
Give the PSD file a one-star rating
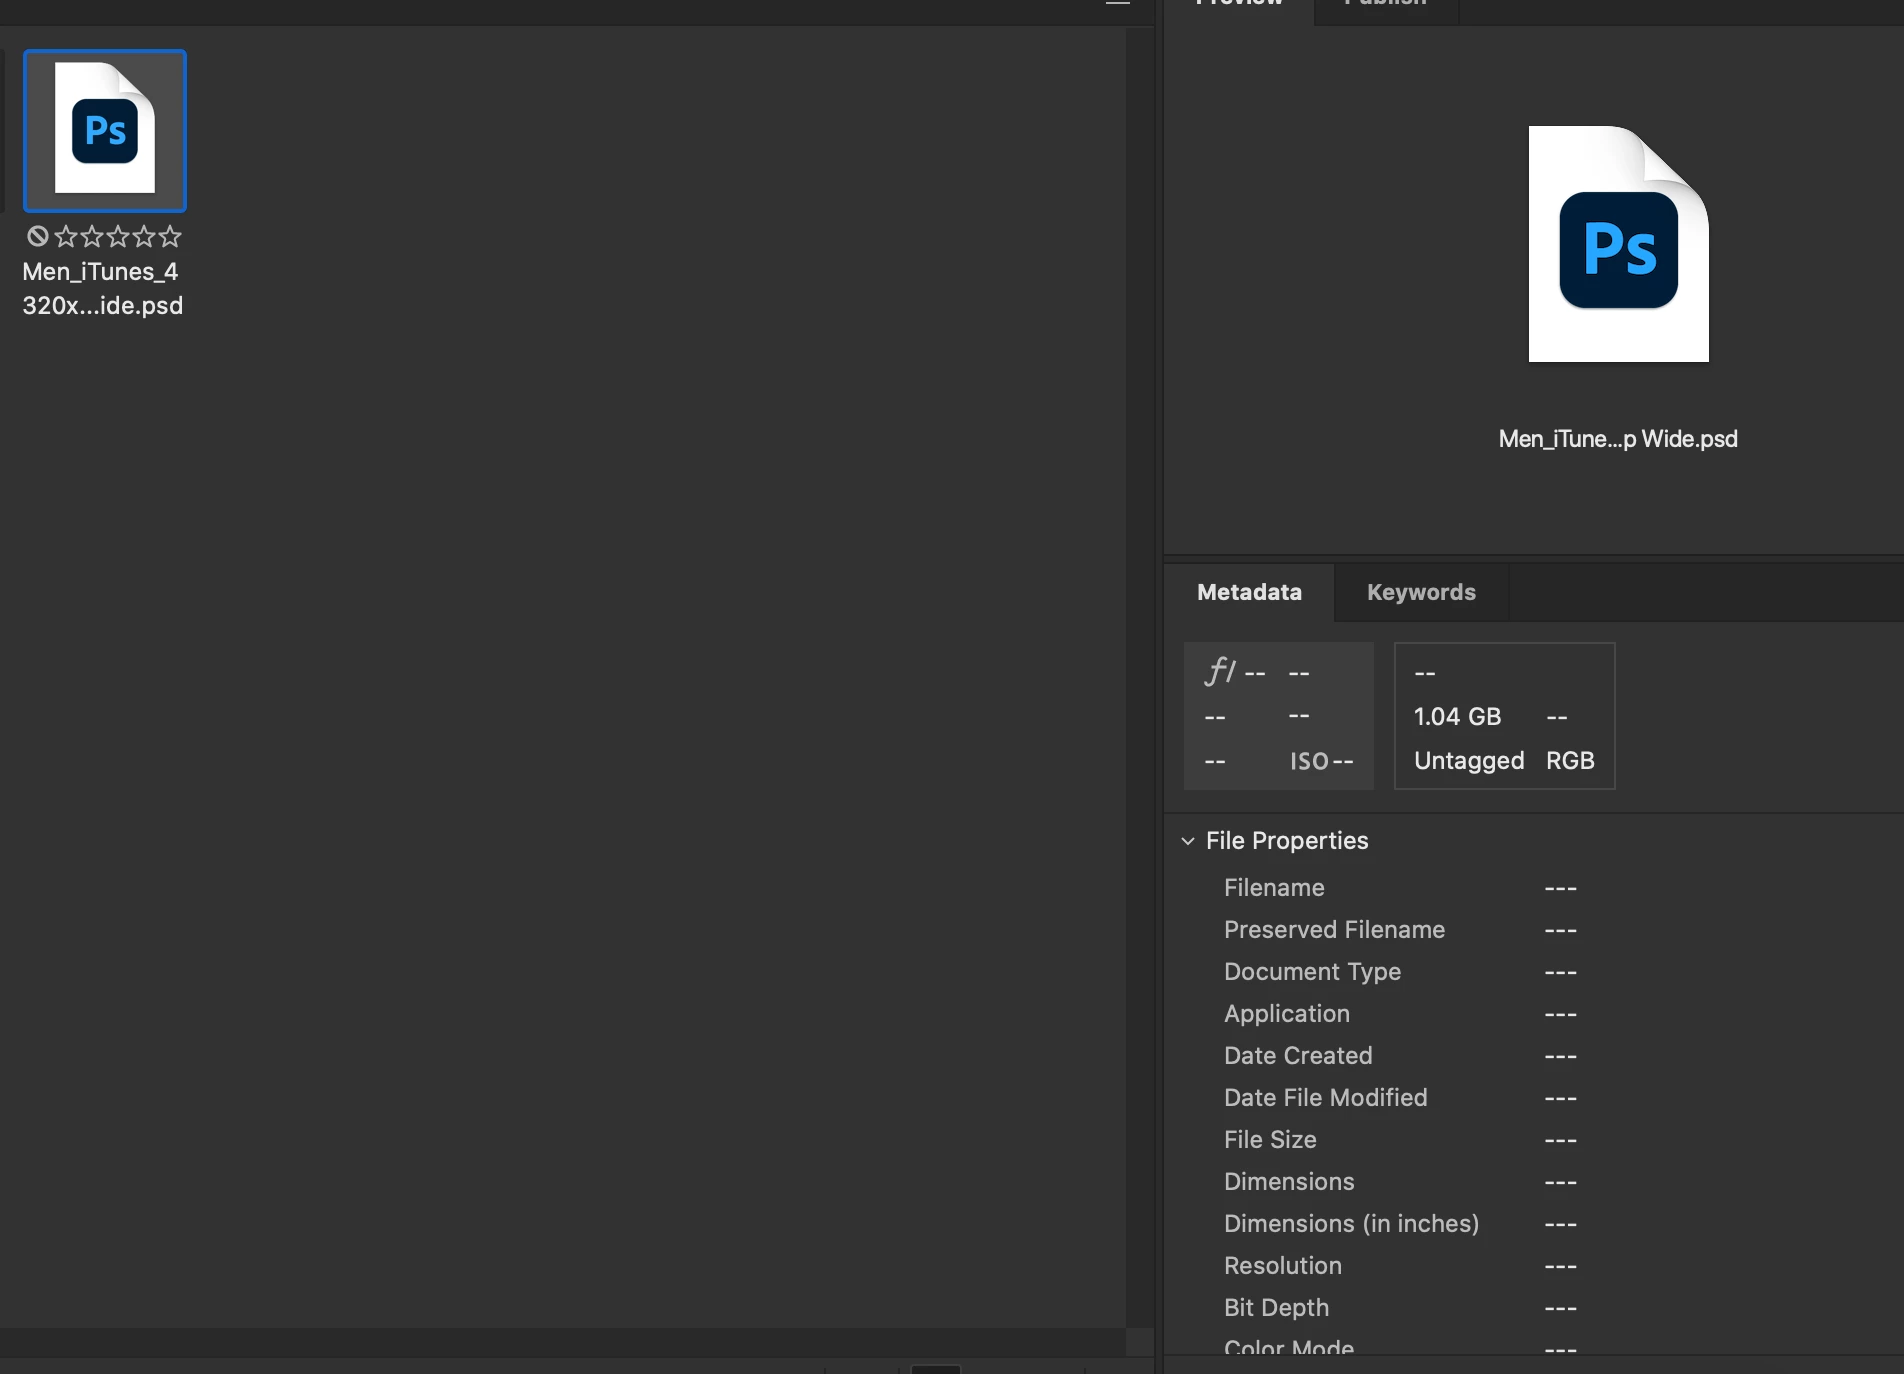coord(66,236)
